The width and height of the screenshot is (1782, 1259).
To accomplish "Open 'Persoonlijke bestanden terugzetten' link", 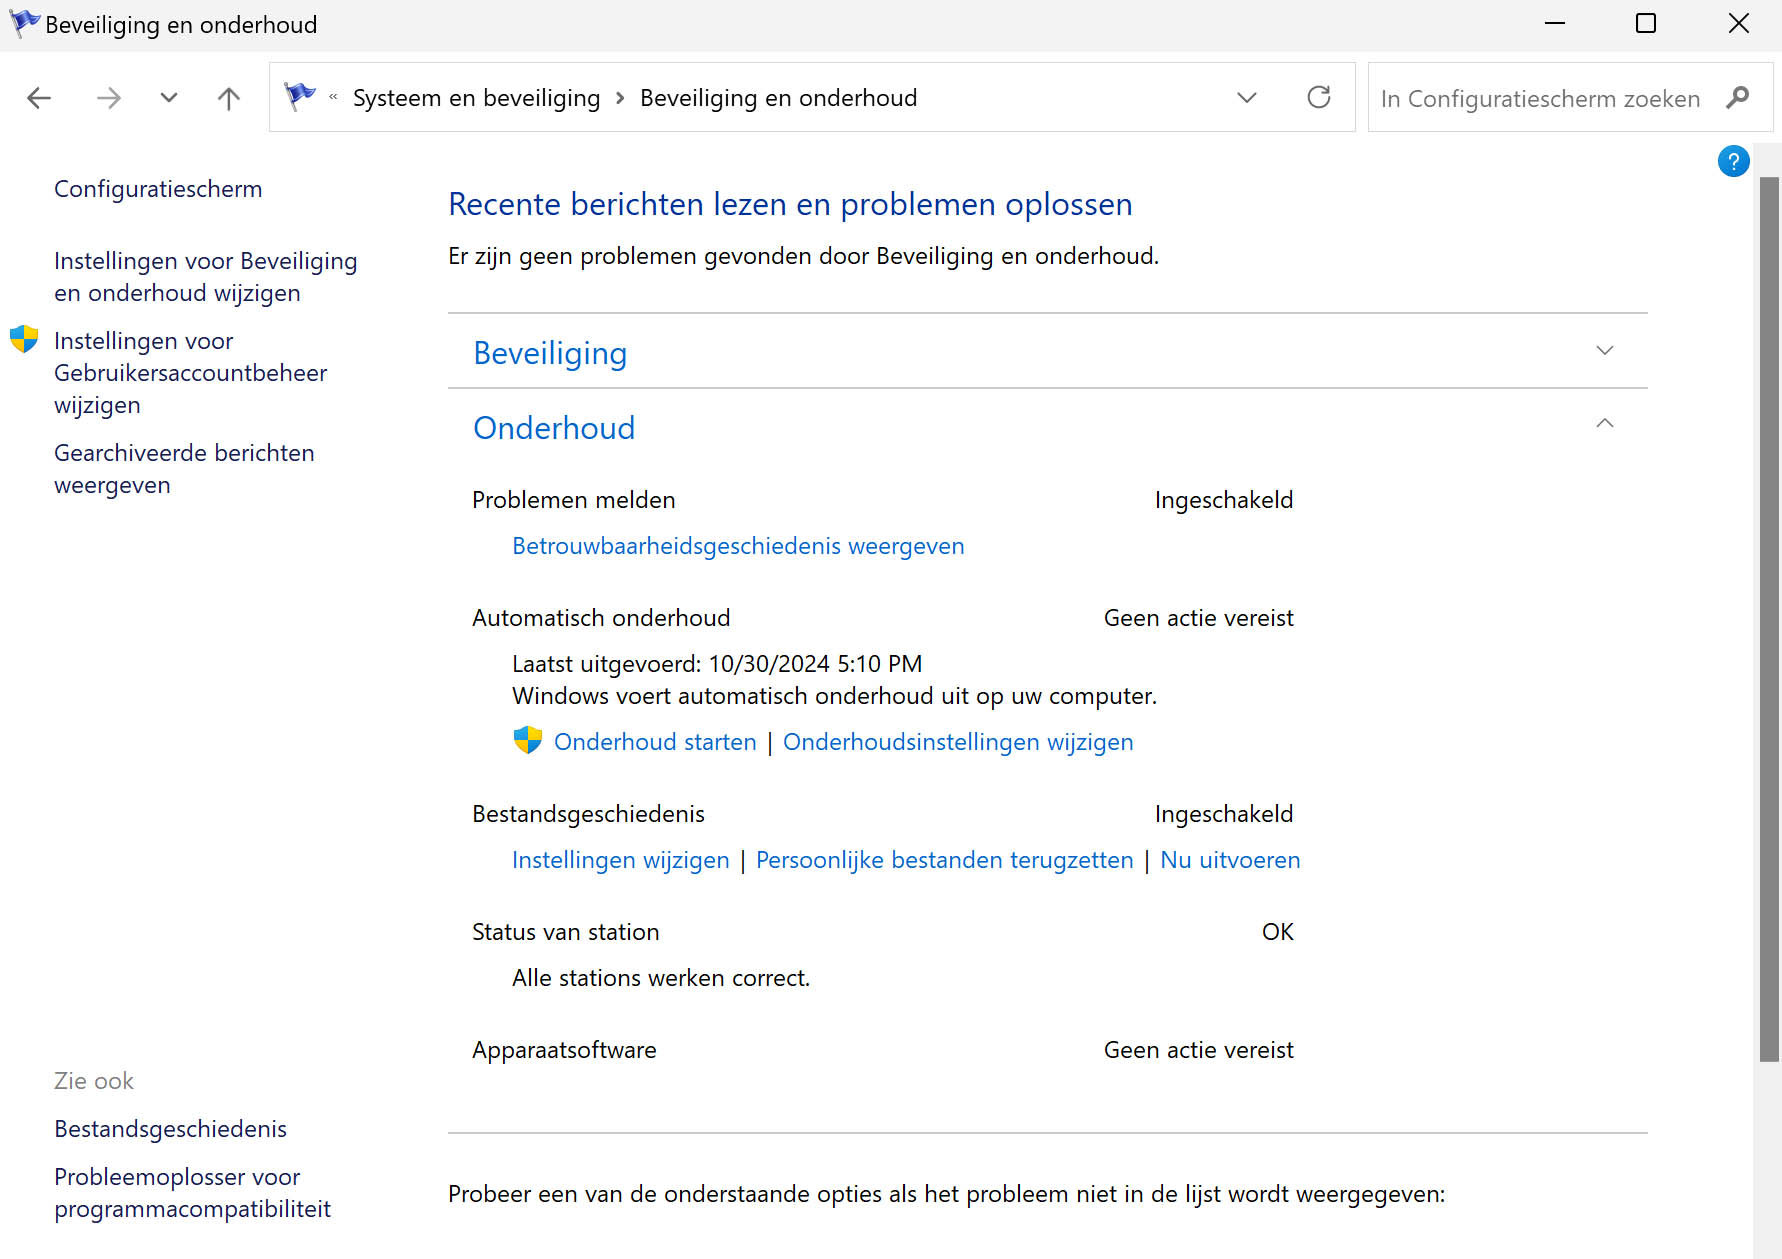I will (x=945, y=860).
